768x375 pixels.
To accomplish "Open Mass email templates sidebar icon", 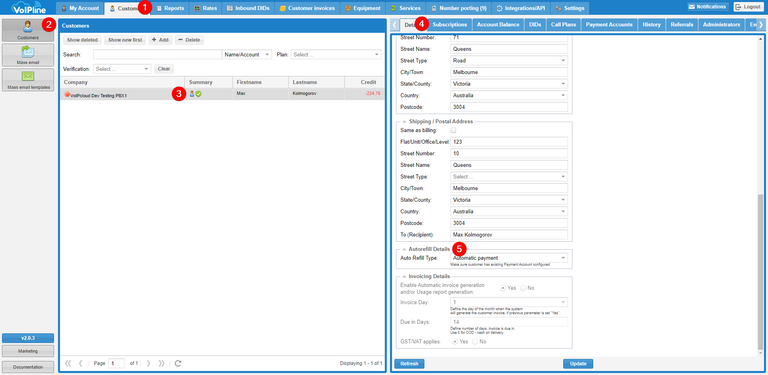I will coord(28,80).
